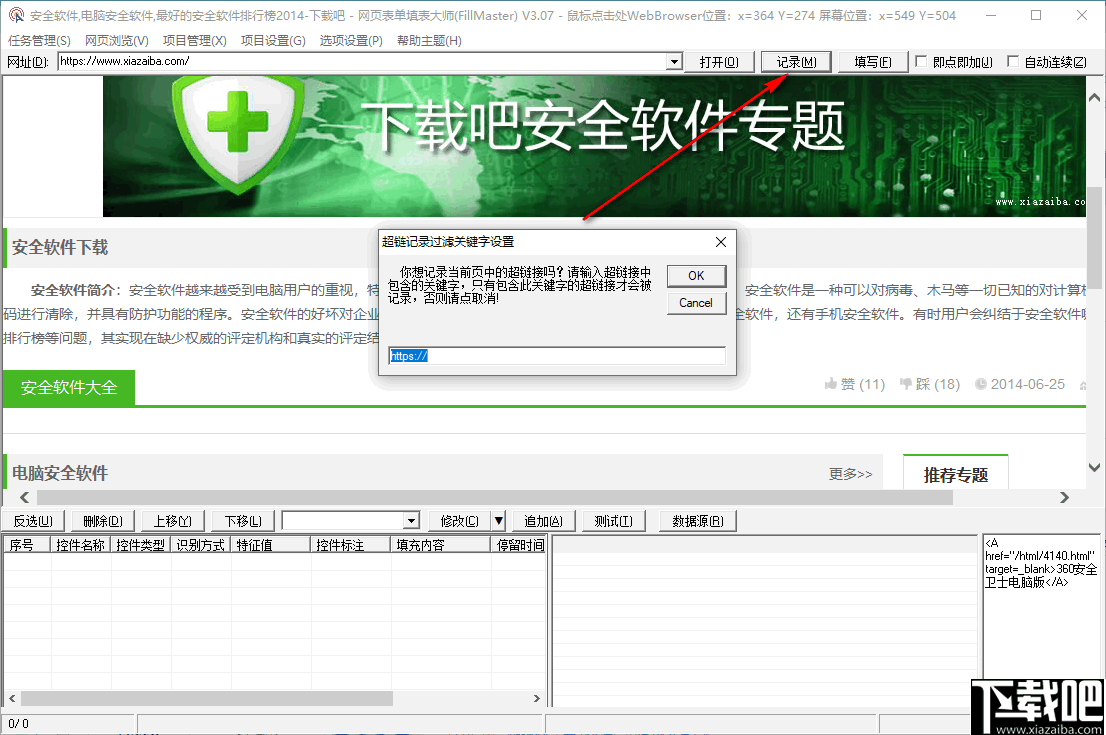The width and height of the screenshot is (1106, 735).
Task: Click the 赞 thumbs-up icon
Action: tap(831, 383)
